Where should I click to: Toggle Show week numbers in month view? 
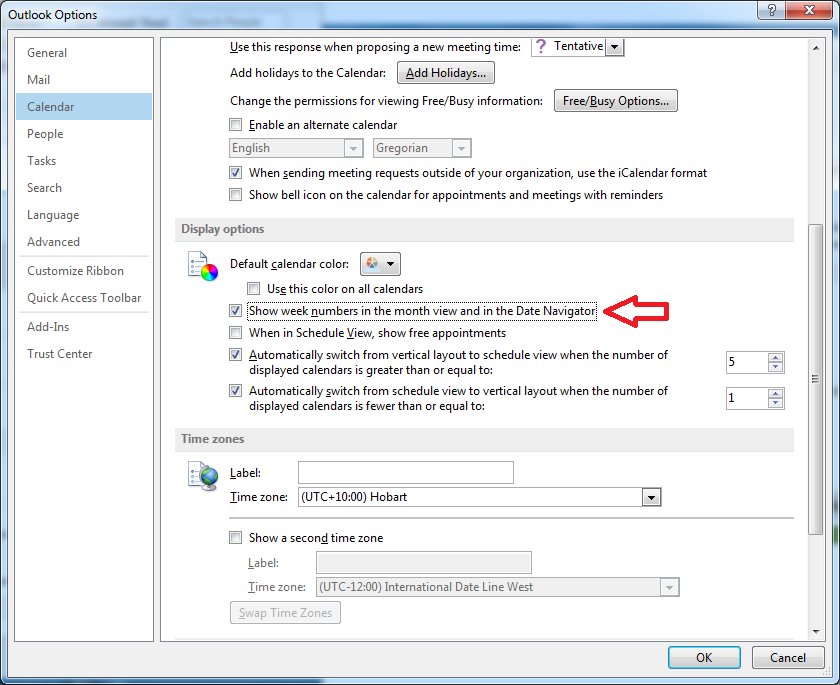pos(235,311)
